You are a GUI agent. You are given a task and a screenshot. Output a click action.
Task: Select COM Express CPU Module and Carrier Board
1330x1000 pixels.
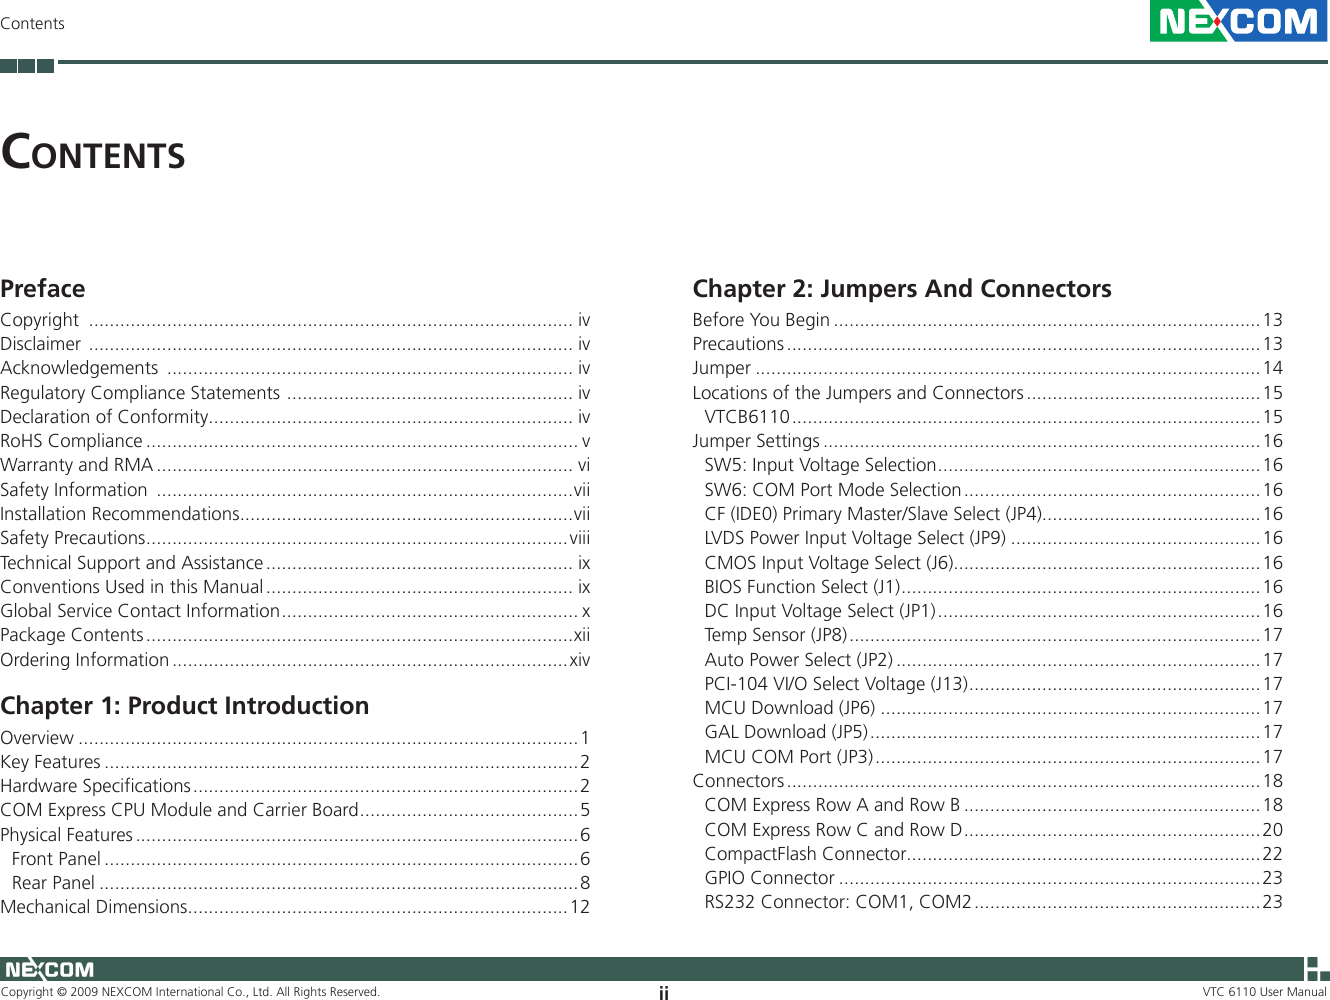(x=295, y=810)
